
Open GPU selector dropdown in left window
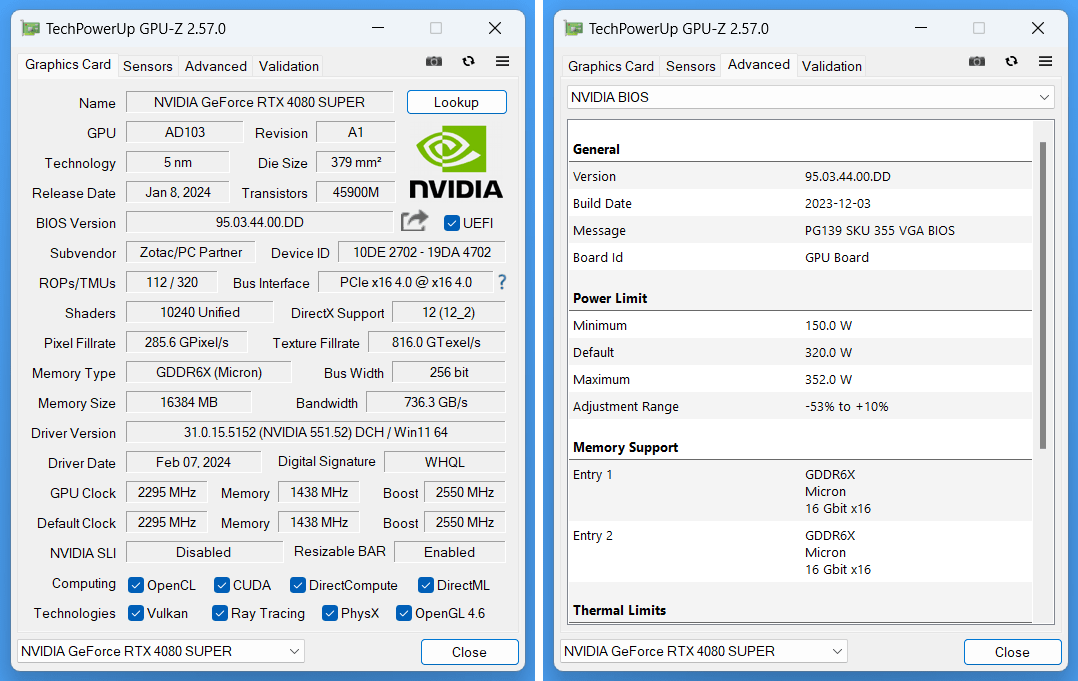(160, 651)
